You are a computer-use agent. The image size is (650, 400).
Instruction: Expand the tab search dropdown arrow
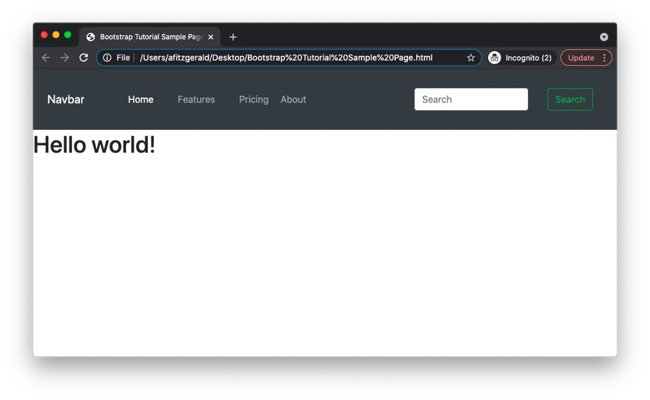[604, 37]
